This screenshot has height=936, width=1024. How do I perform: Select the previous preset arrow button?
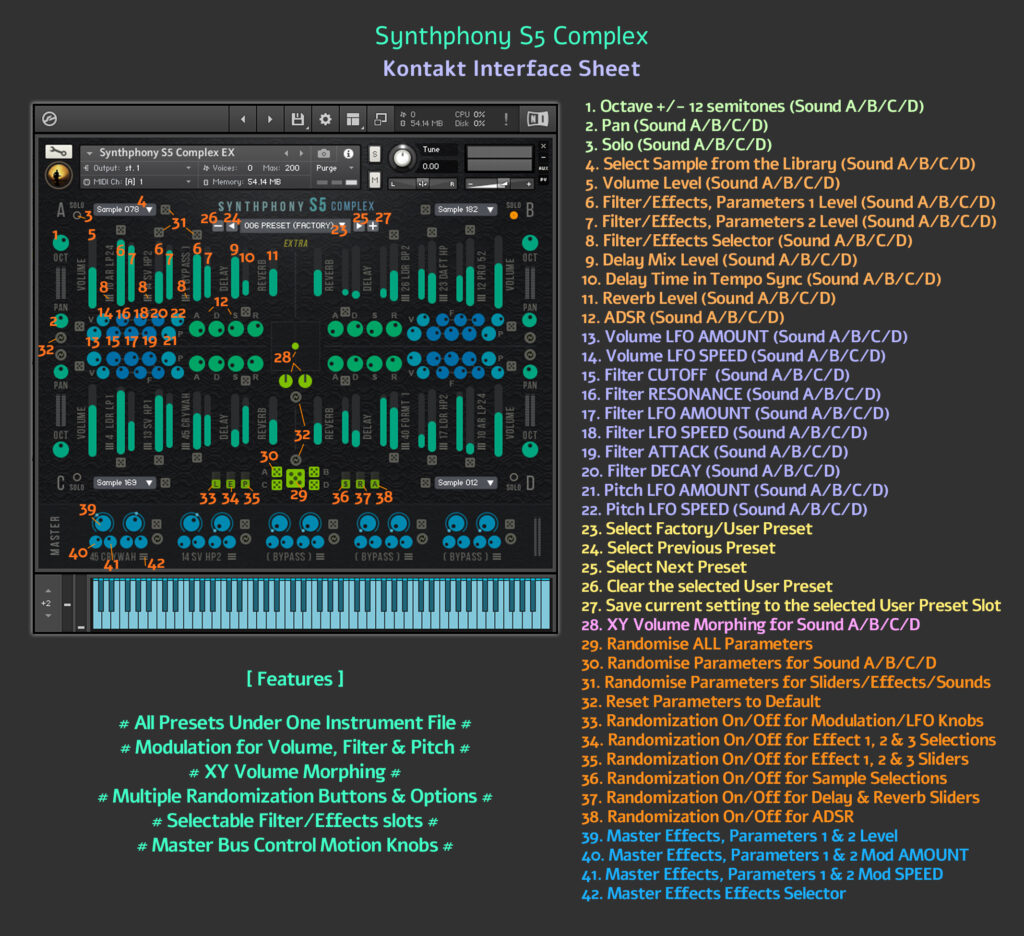232,226
